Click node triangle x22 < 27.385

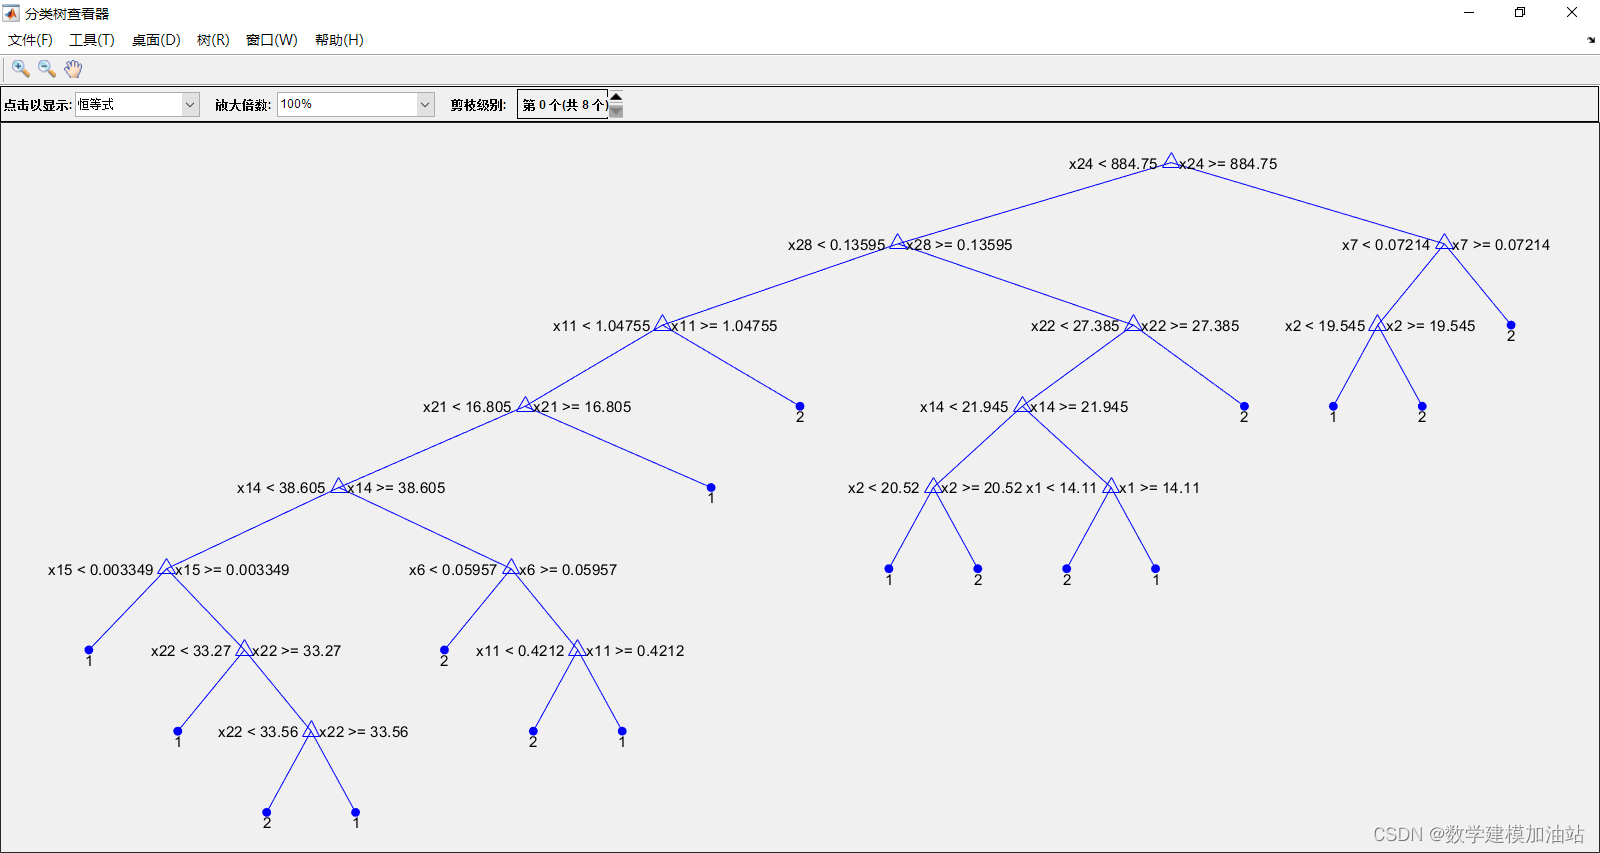click(1133, 323)
